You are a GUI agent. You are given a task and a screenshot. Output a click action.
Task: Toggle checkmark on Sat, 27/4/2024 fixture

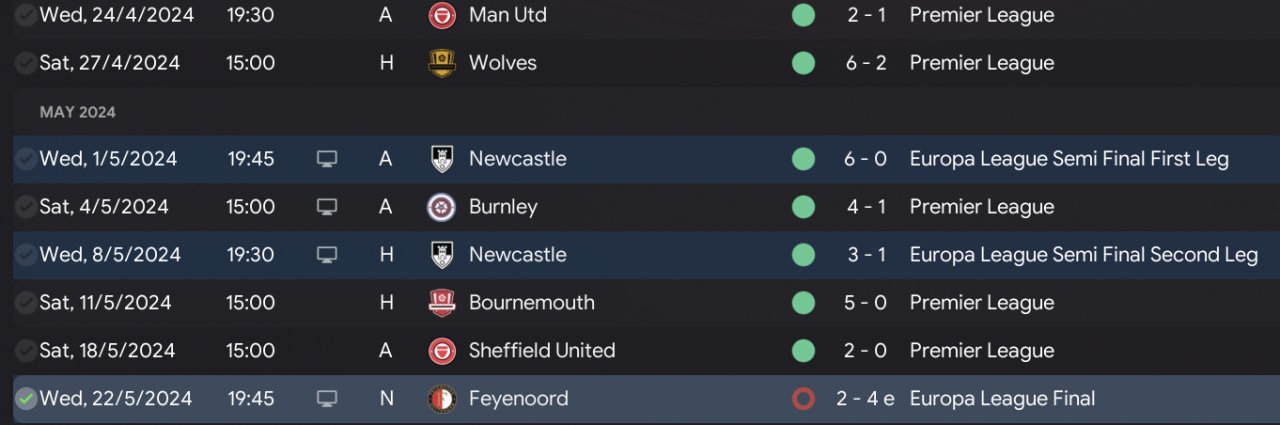click(x=26, y=63)
